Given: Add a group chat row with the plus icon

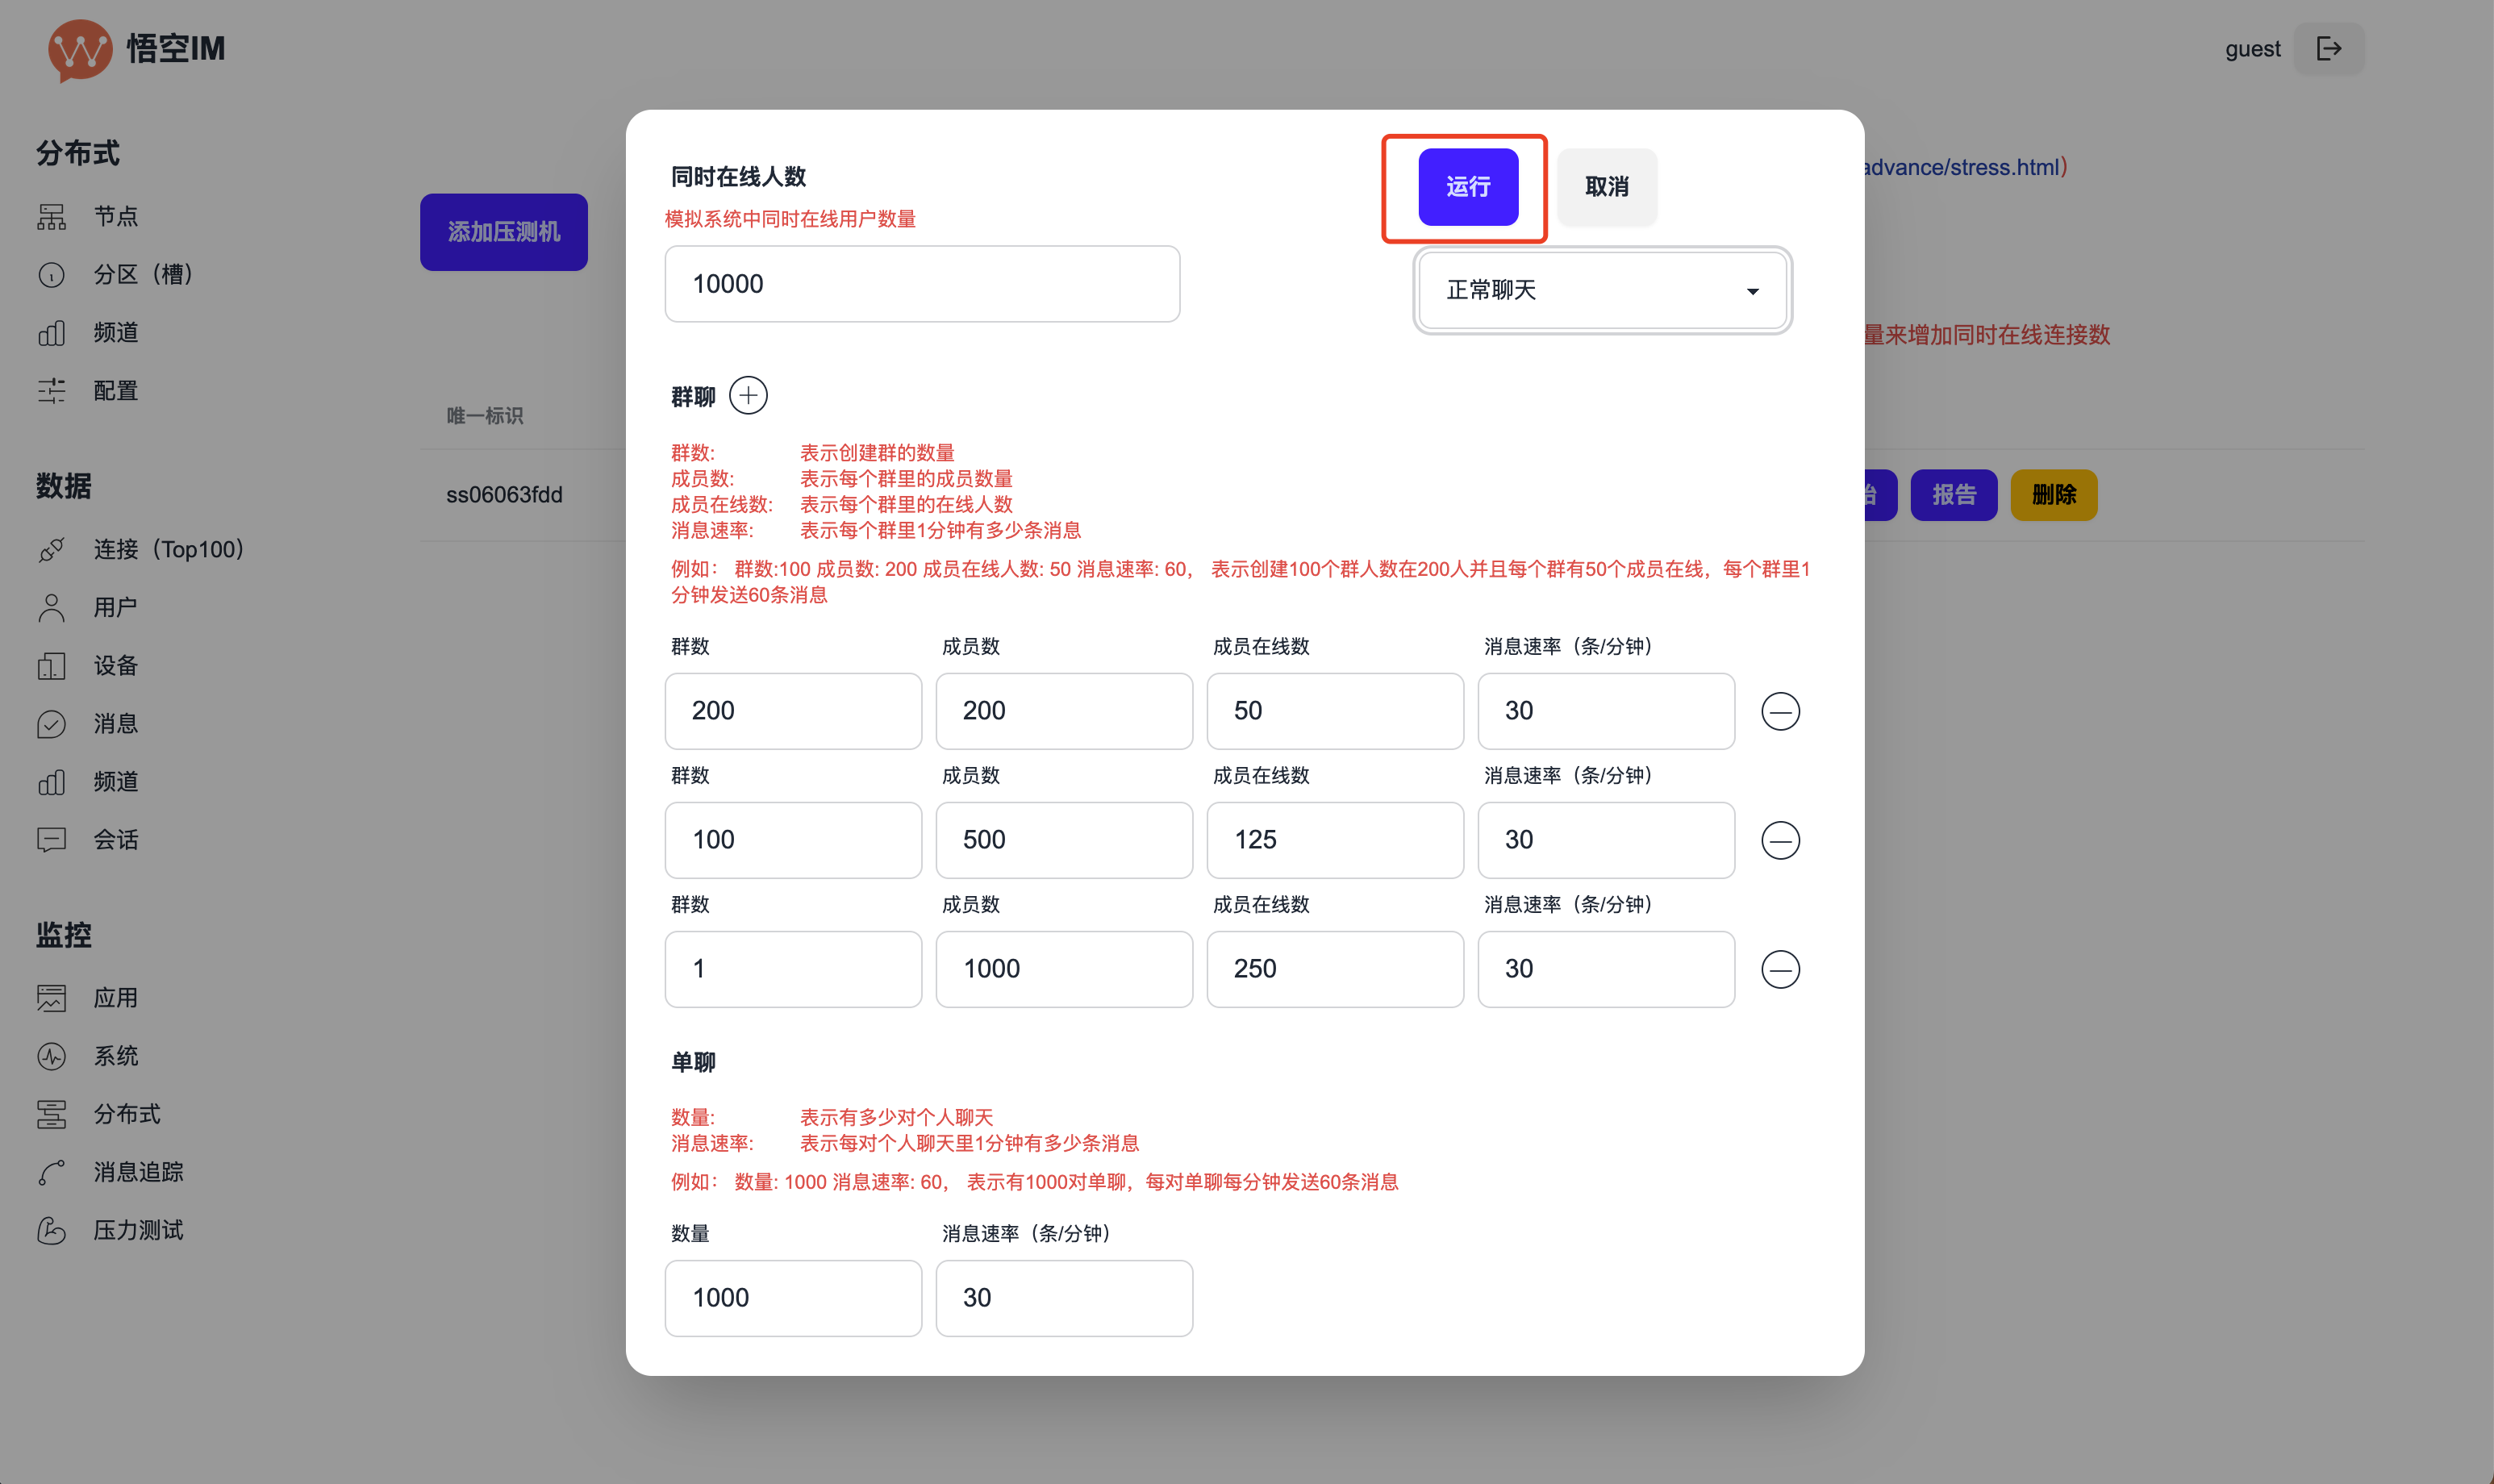Looking at the screenshot, I should point(748,395).
